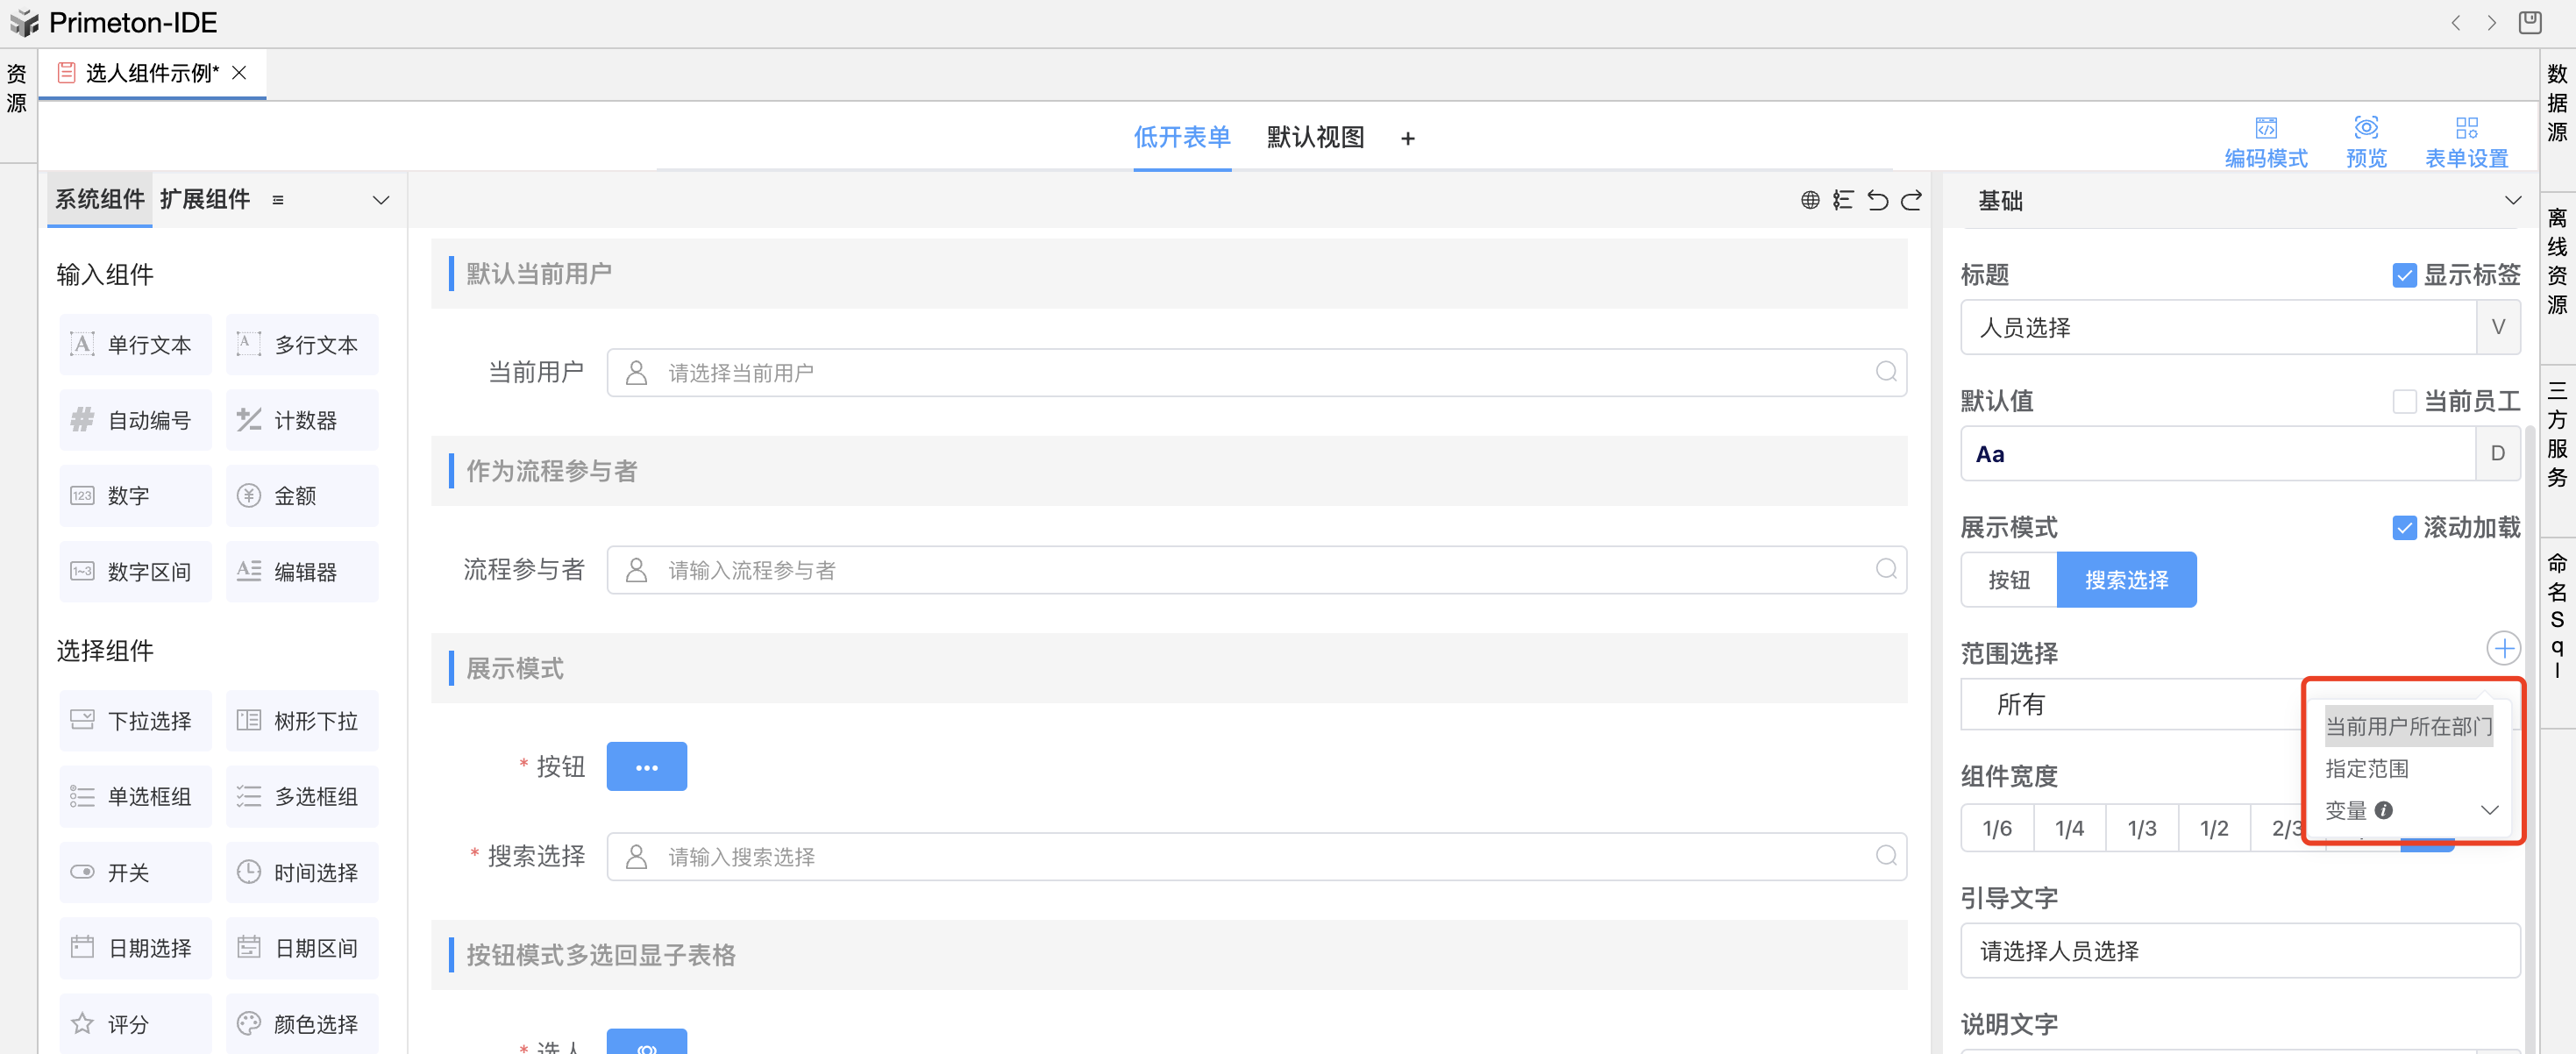Expand the component panel chevron

click(x=381, y=200)
